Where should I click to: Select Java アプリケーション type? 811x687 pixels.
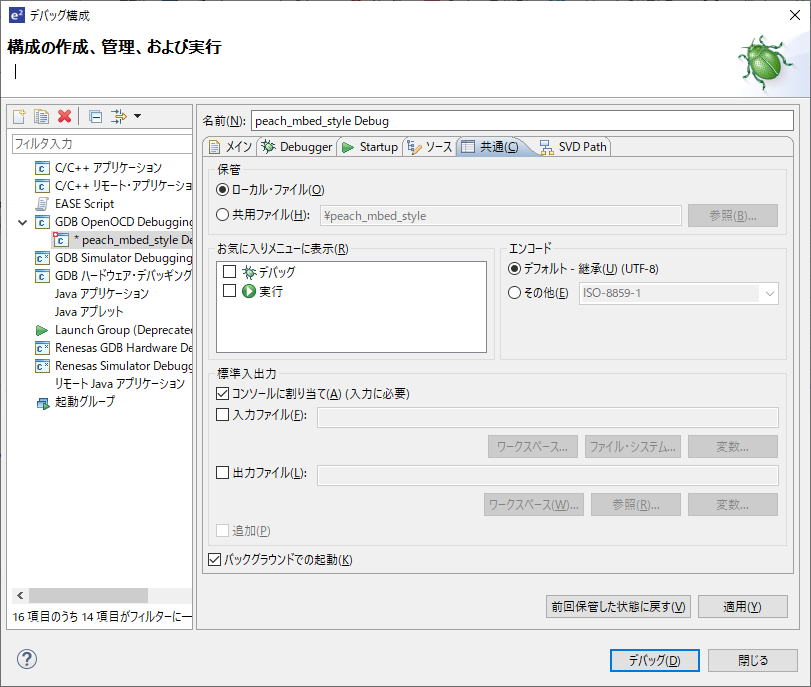(102, 294)
